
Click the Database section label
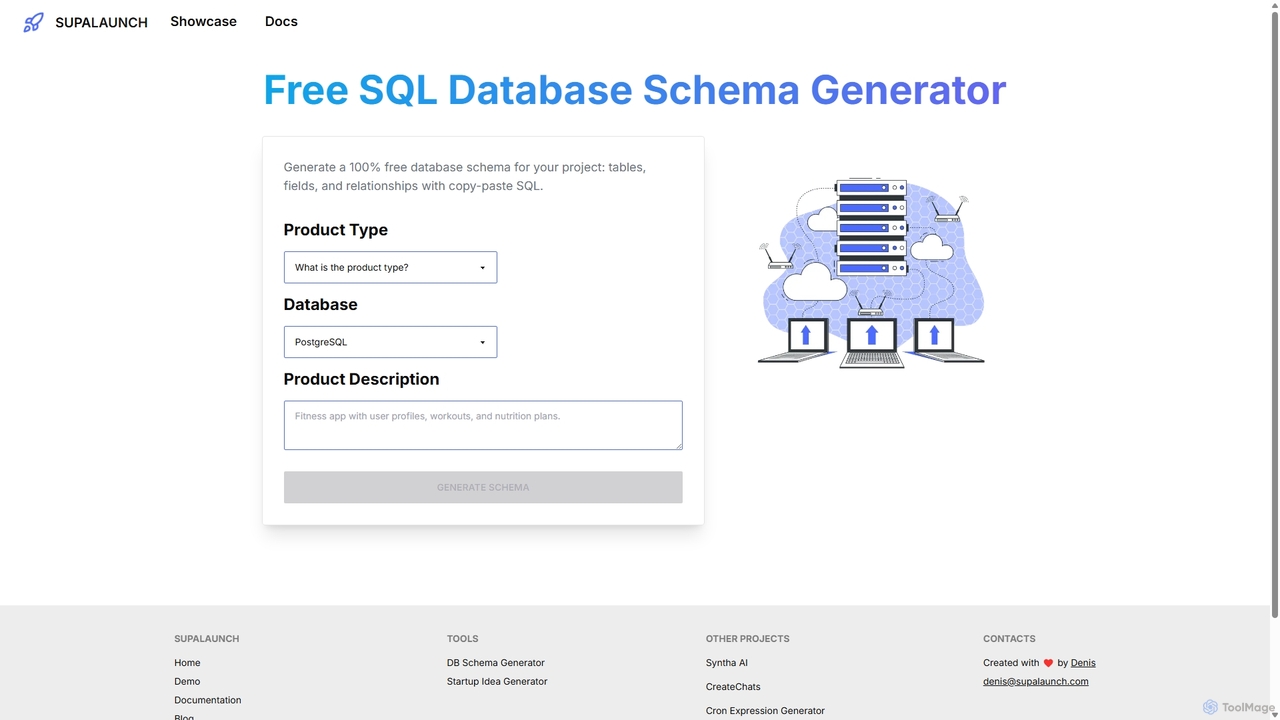[320, 304]
